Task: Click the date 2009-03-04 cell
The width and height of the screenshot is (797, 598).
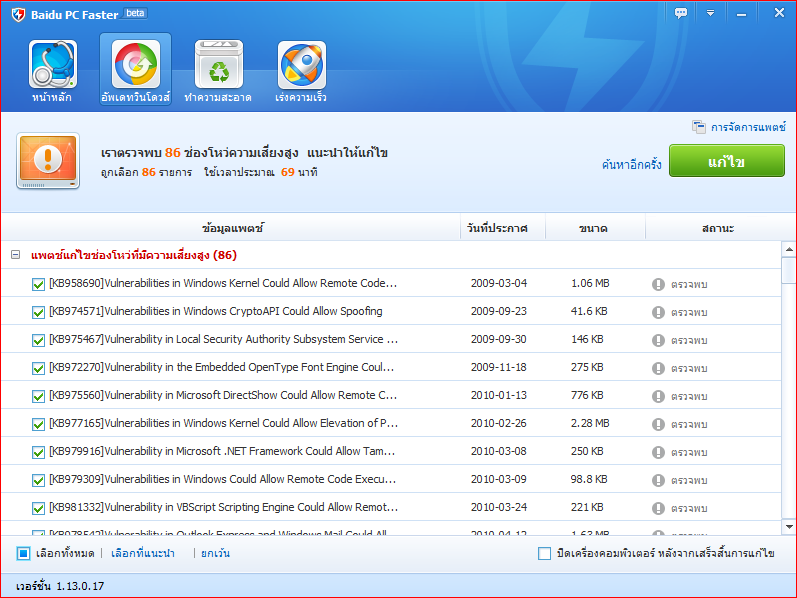Action: pyautogui.click(x=499, y=283)
